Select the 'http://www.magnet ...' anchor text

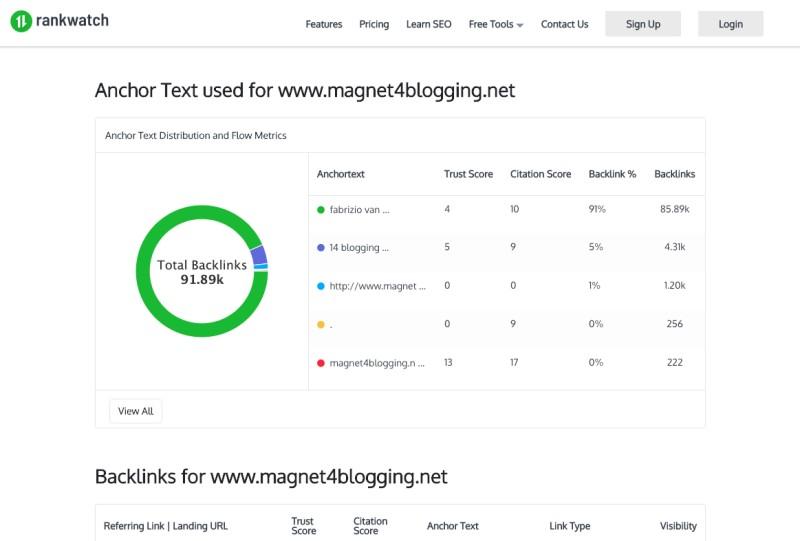[378, 286]
